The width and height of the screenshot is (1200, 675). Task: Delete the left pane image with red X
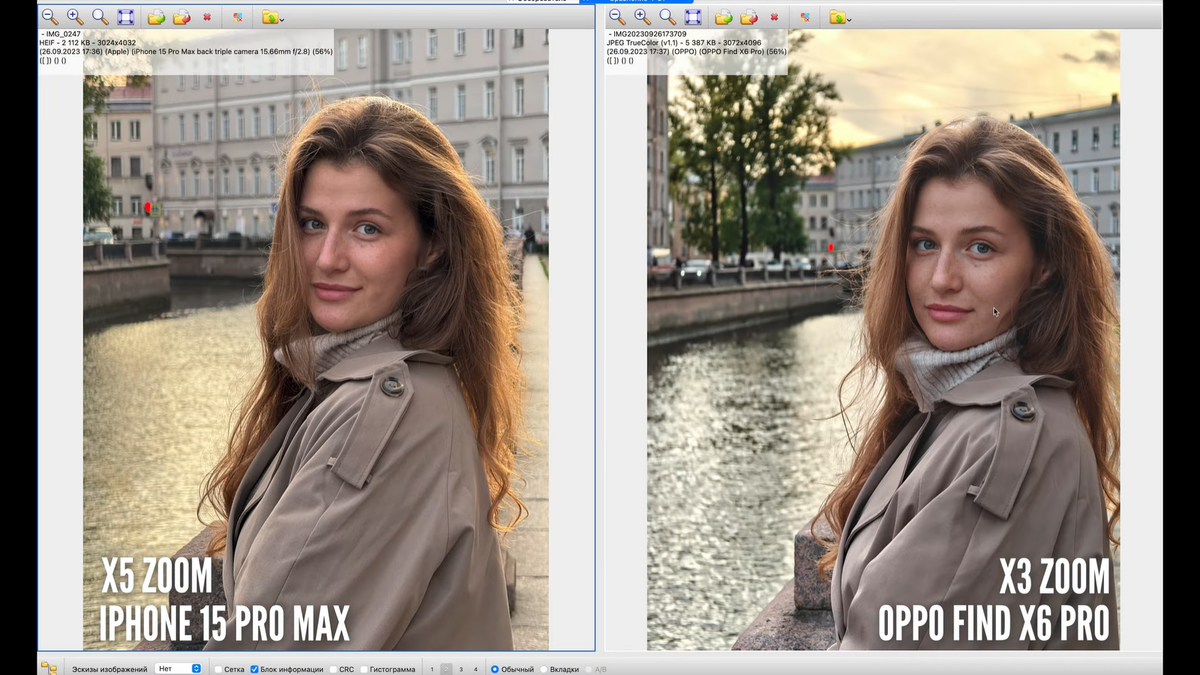pyautogui.click(x=207, y=17)
